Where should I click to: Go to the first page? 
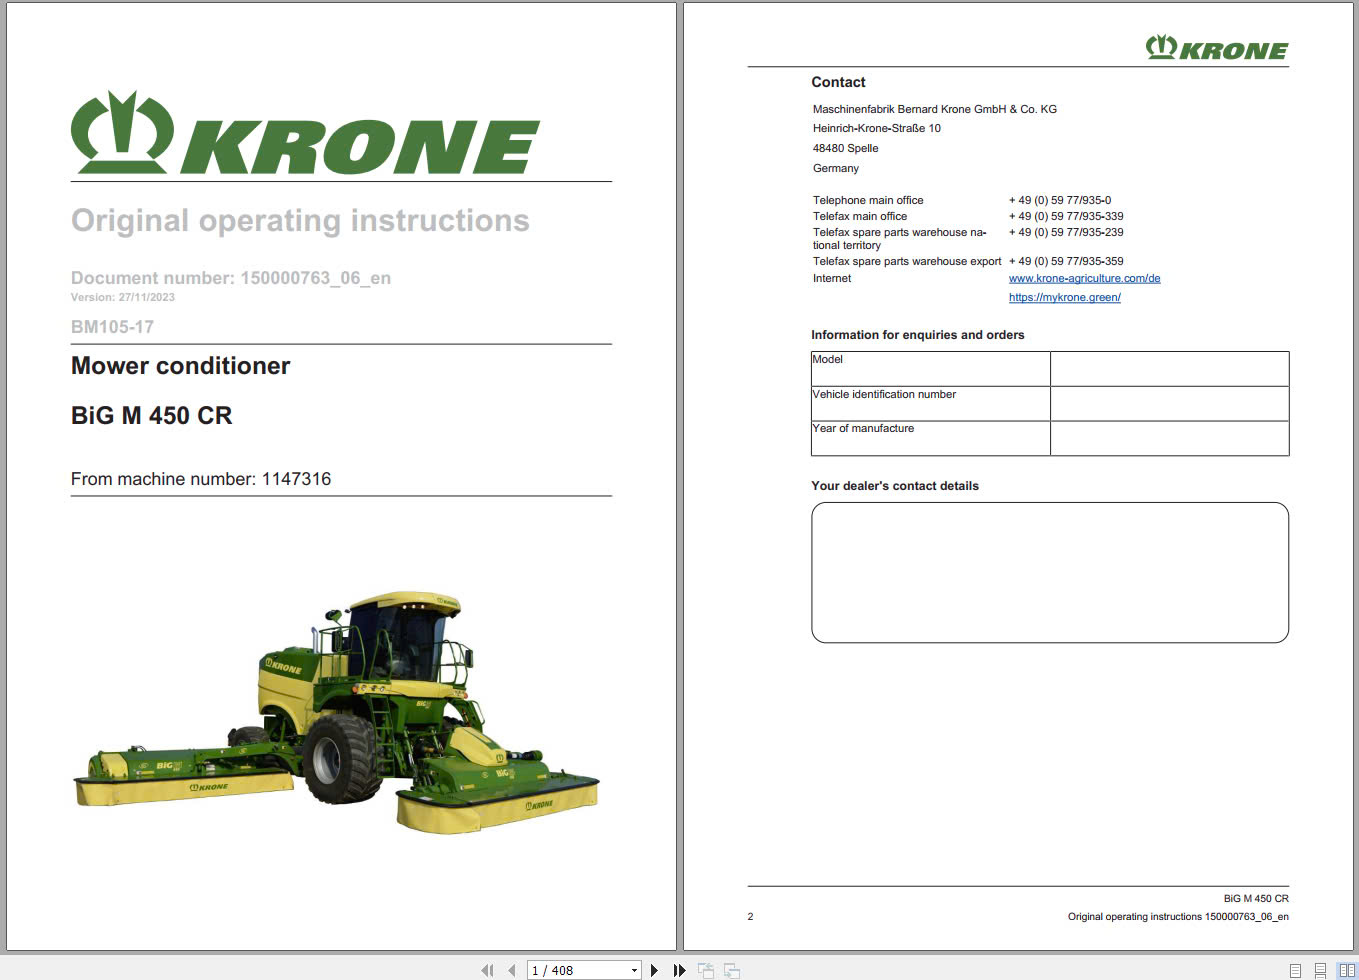coord(487,970)
